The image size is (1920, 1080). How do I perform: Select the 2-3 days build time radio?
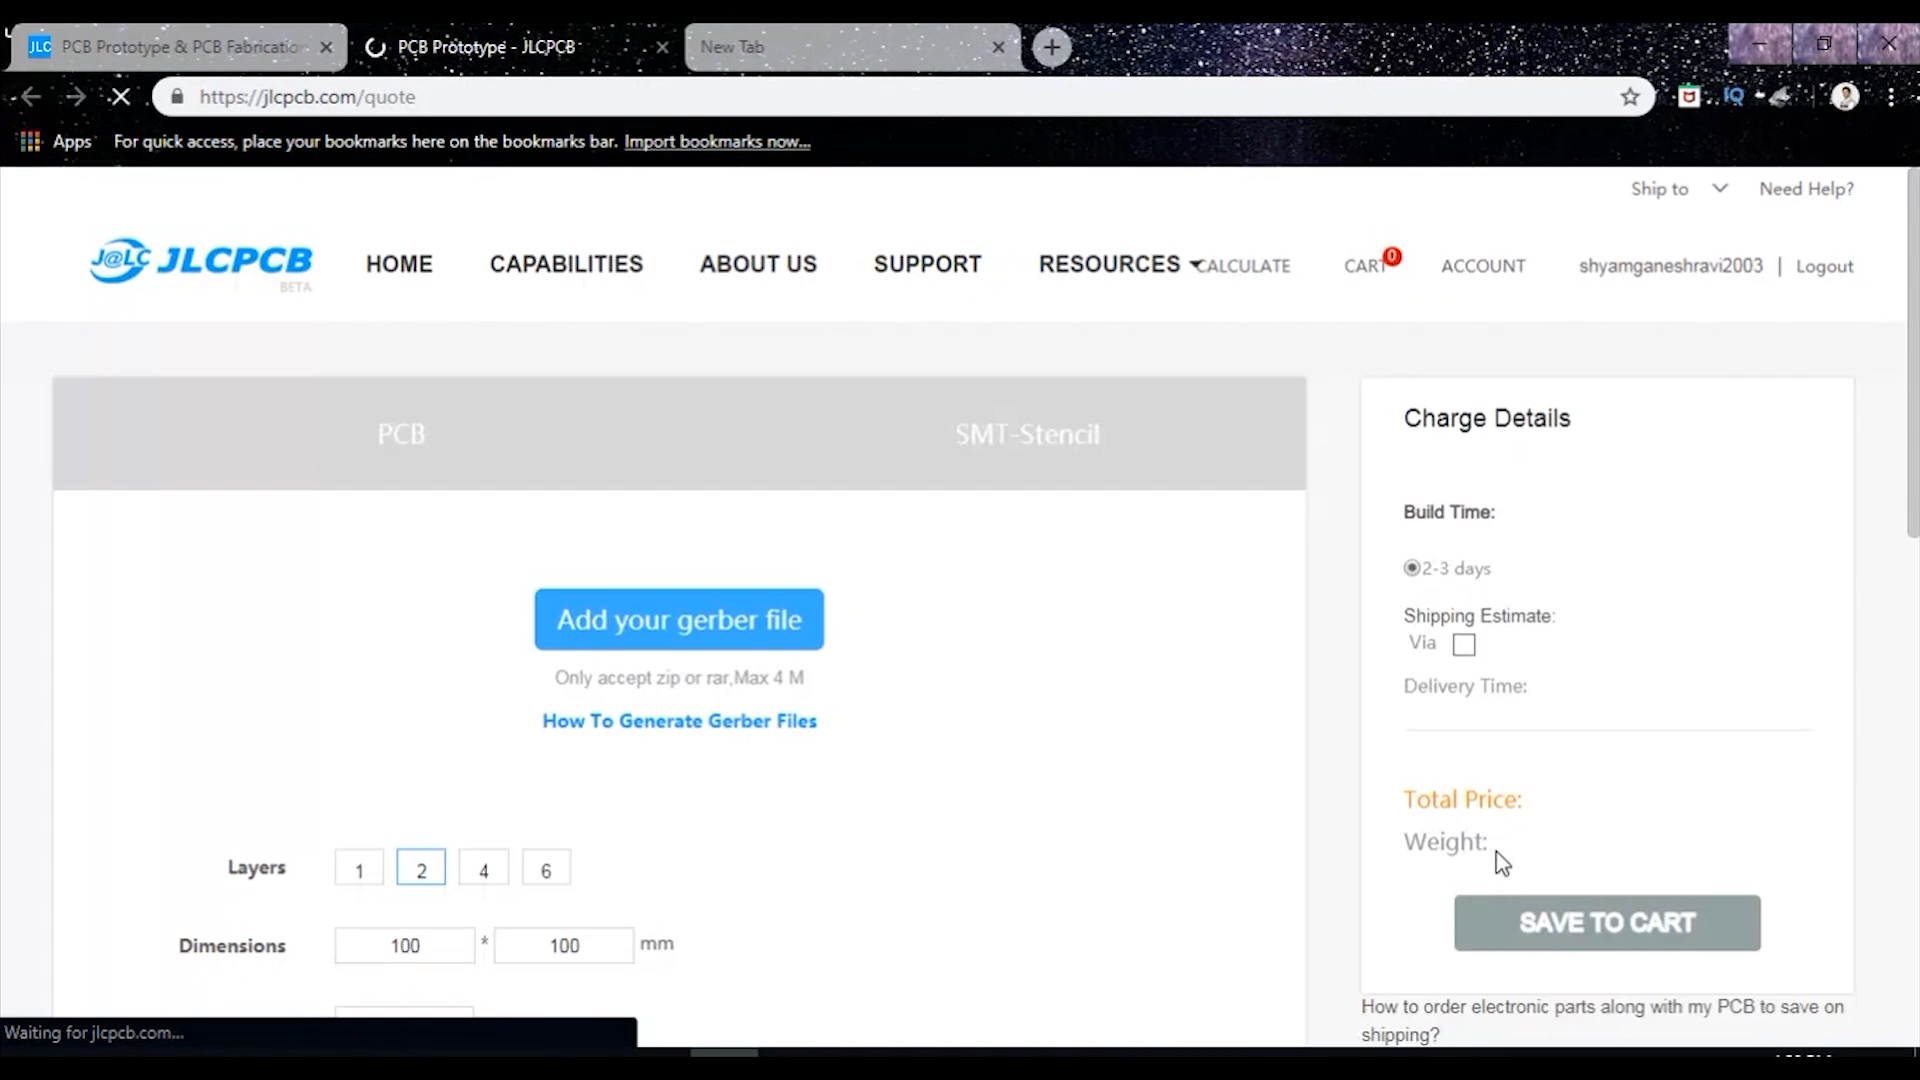[x=1412, y=568]
